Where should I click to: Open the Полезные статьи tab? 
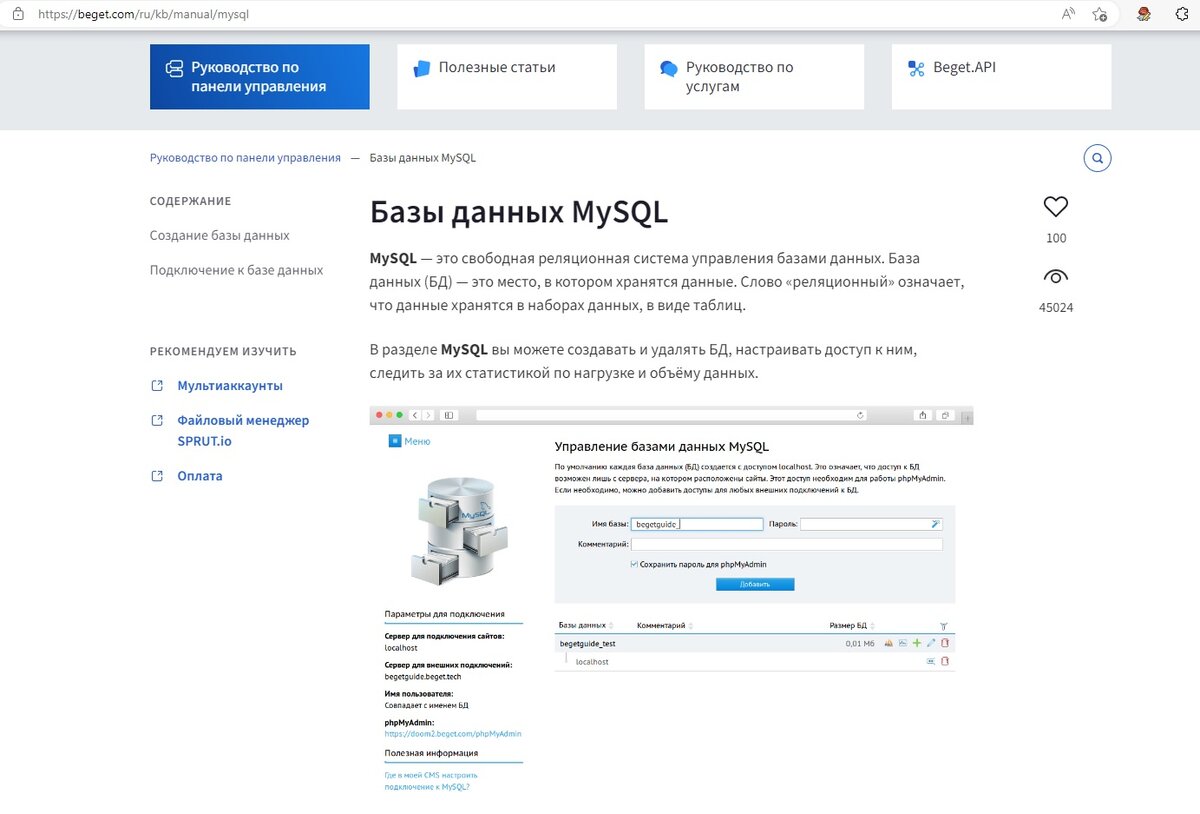pyautogui.click(x=507, y=77)
